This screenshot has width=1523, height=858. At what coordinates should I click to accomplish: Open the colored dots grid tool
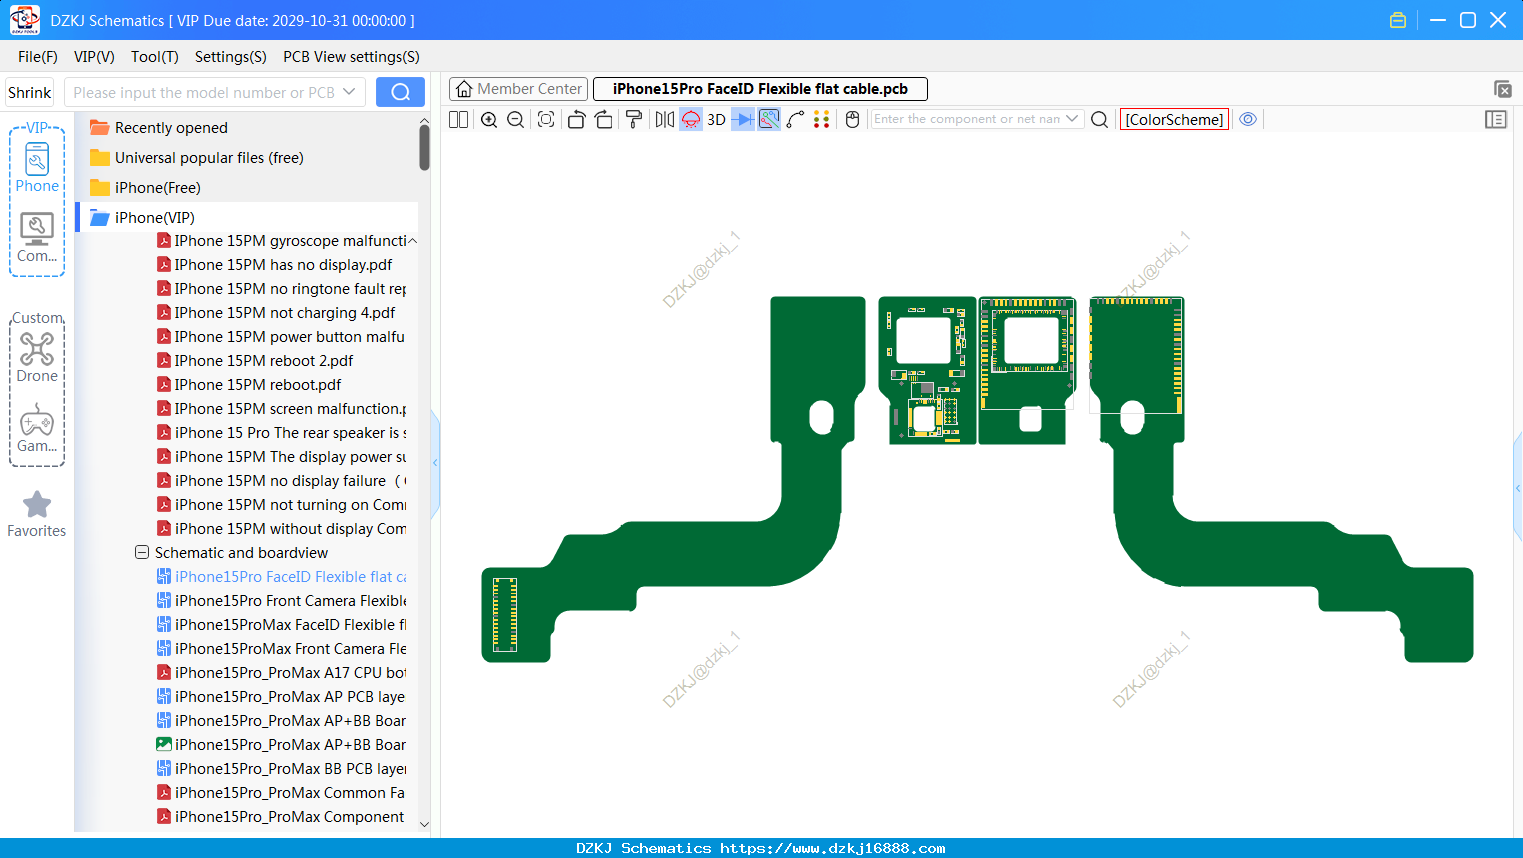coord(822,119)
